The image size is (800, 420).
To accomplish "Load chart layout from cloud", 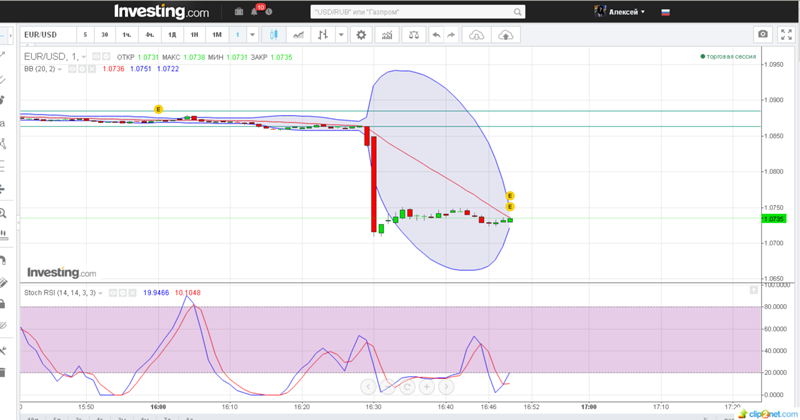I will point(476,35).
